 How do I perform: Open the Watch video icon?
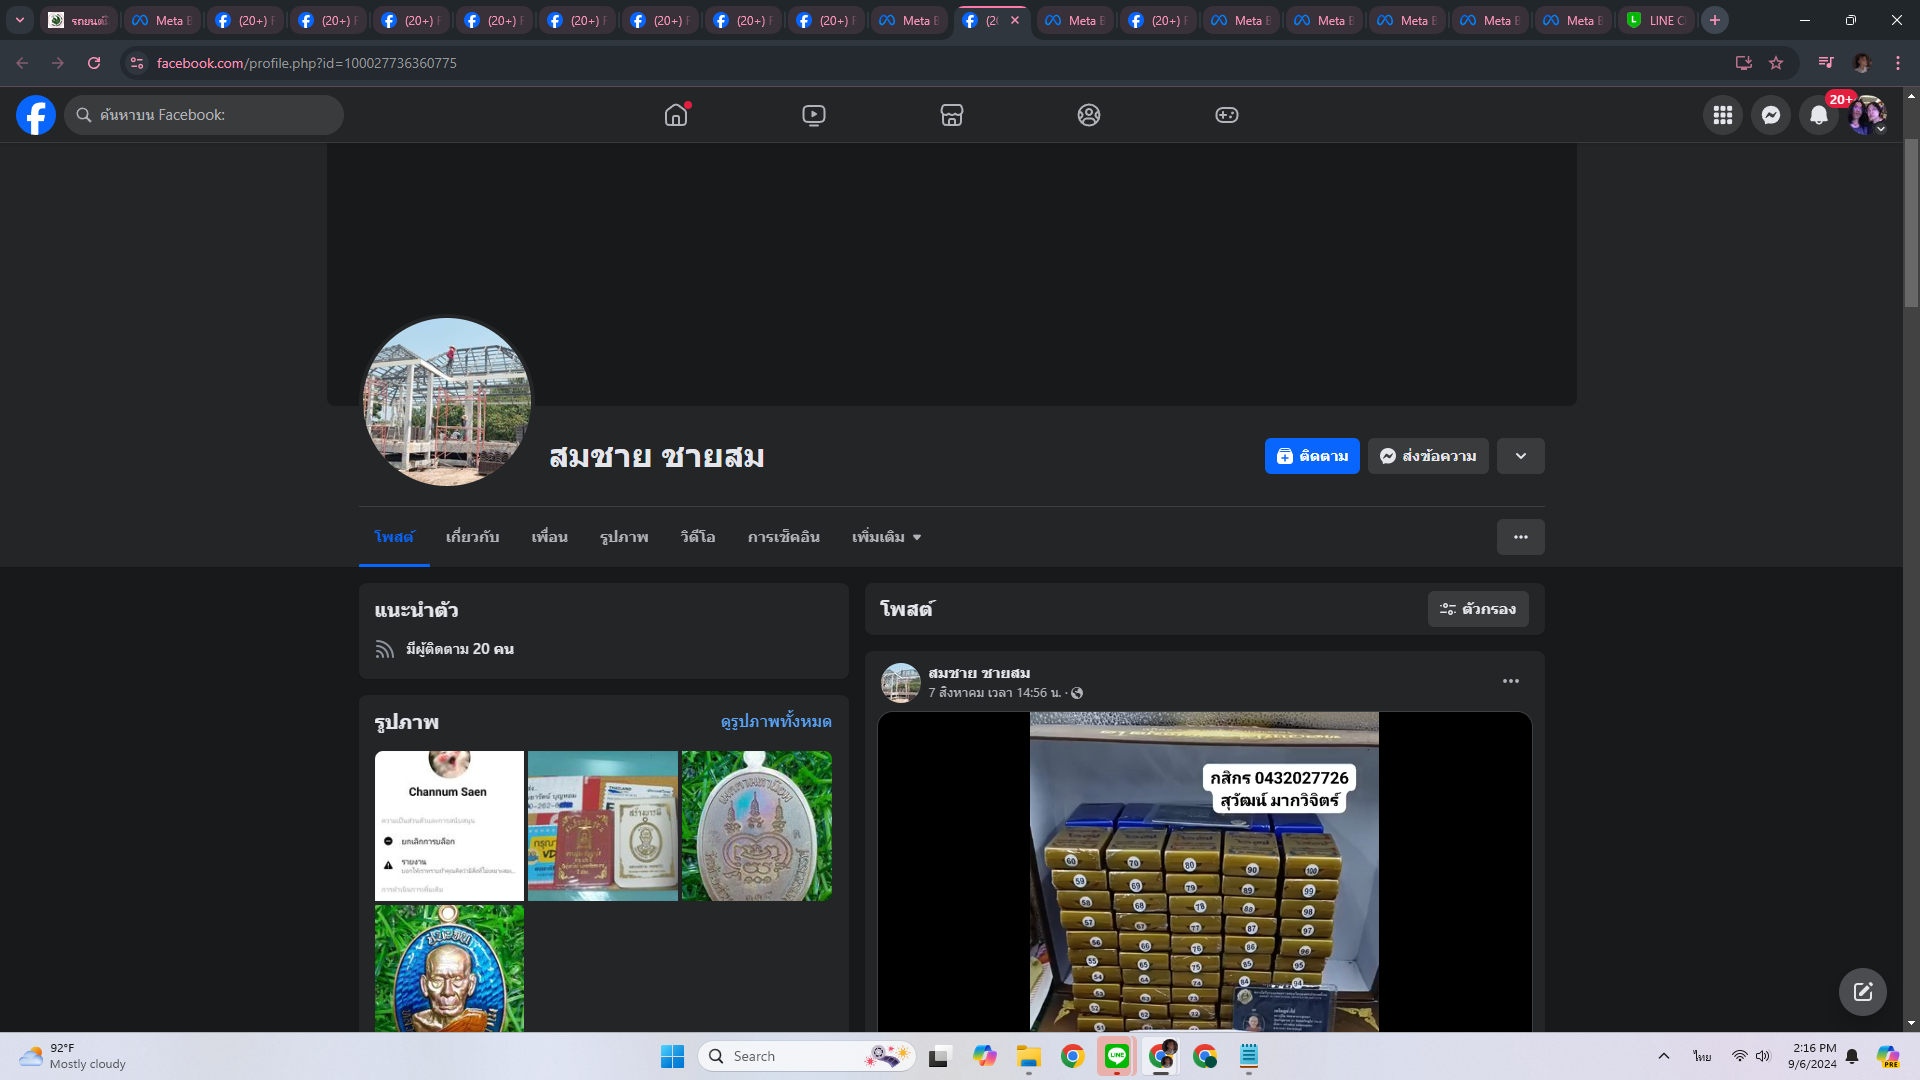tap(814, 115)
